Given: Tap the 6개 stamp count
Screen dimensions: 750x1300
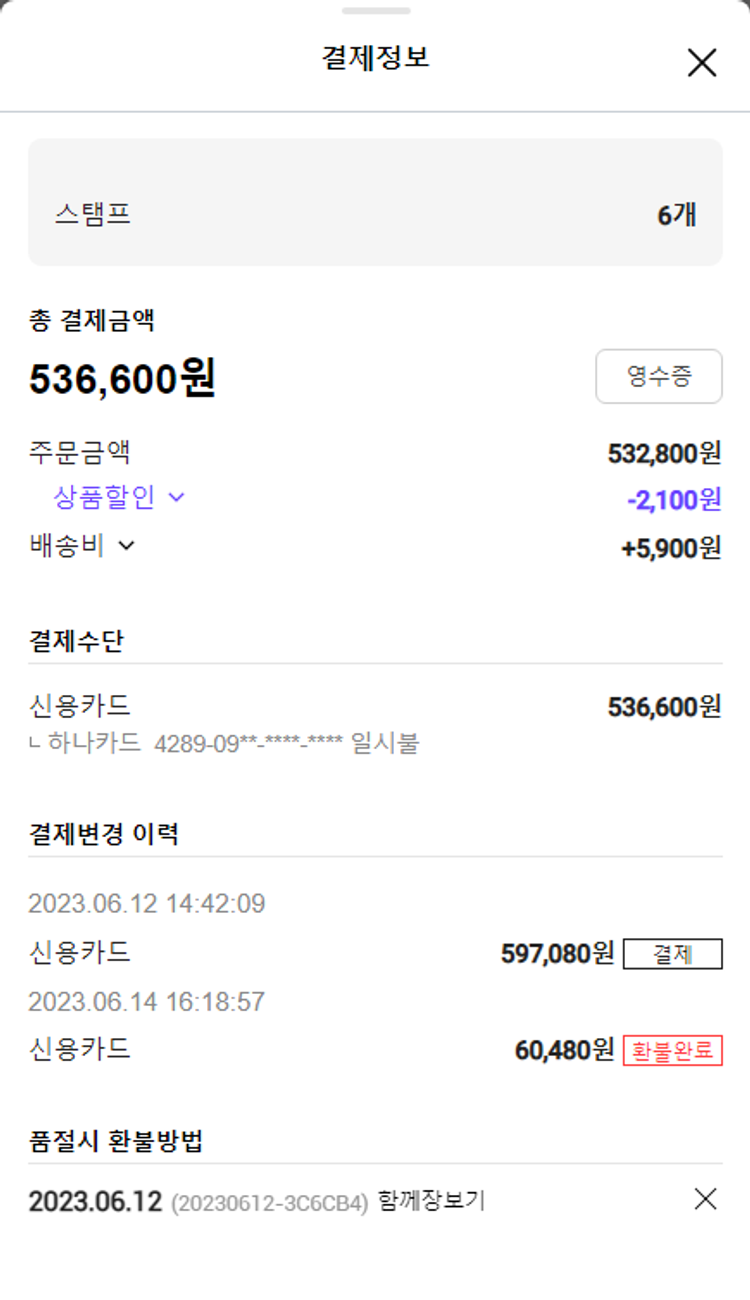Looking at the screenshot, I should 676,214.
